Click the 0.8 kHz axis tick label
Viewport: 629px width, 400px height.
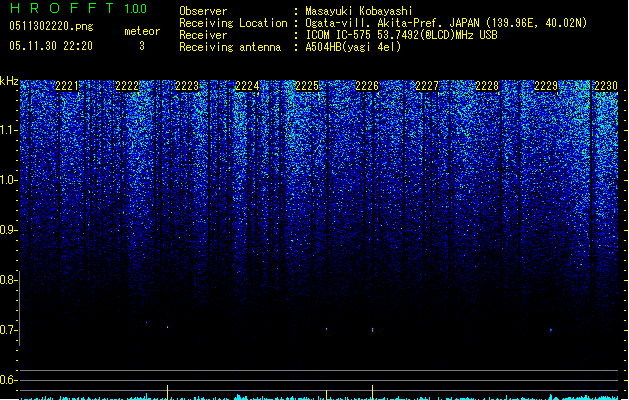pyautogui.click(x=9, y=280)
